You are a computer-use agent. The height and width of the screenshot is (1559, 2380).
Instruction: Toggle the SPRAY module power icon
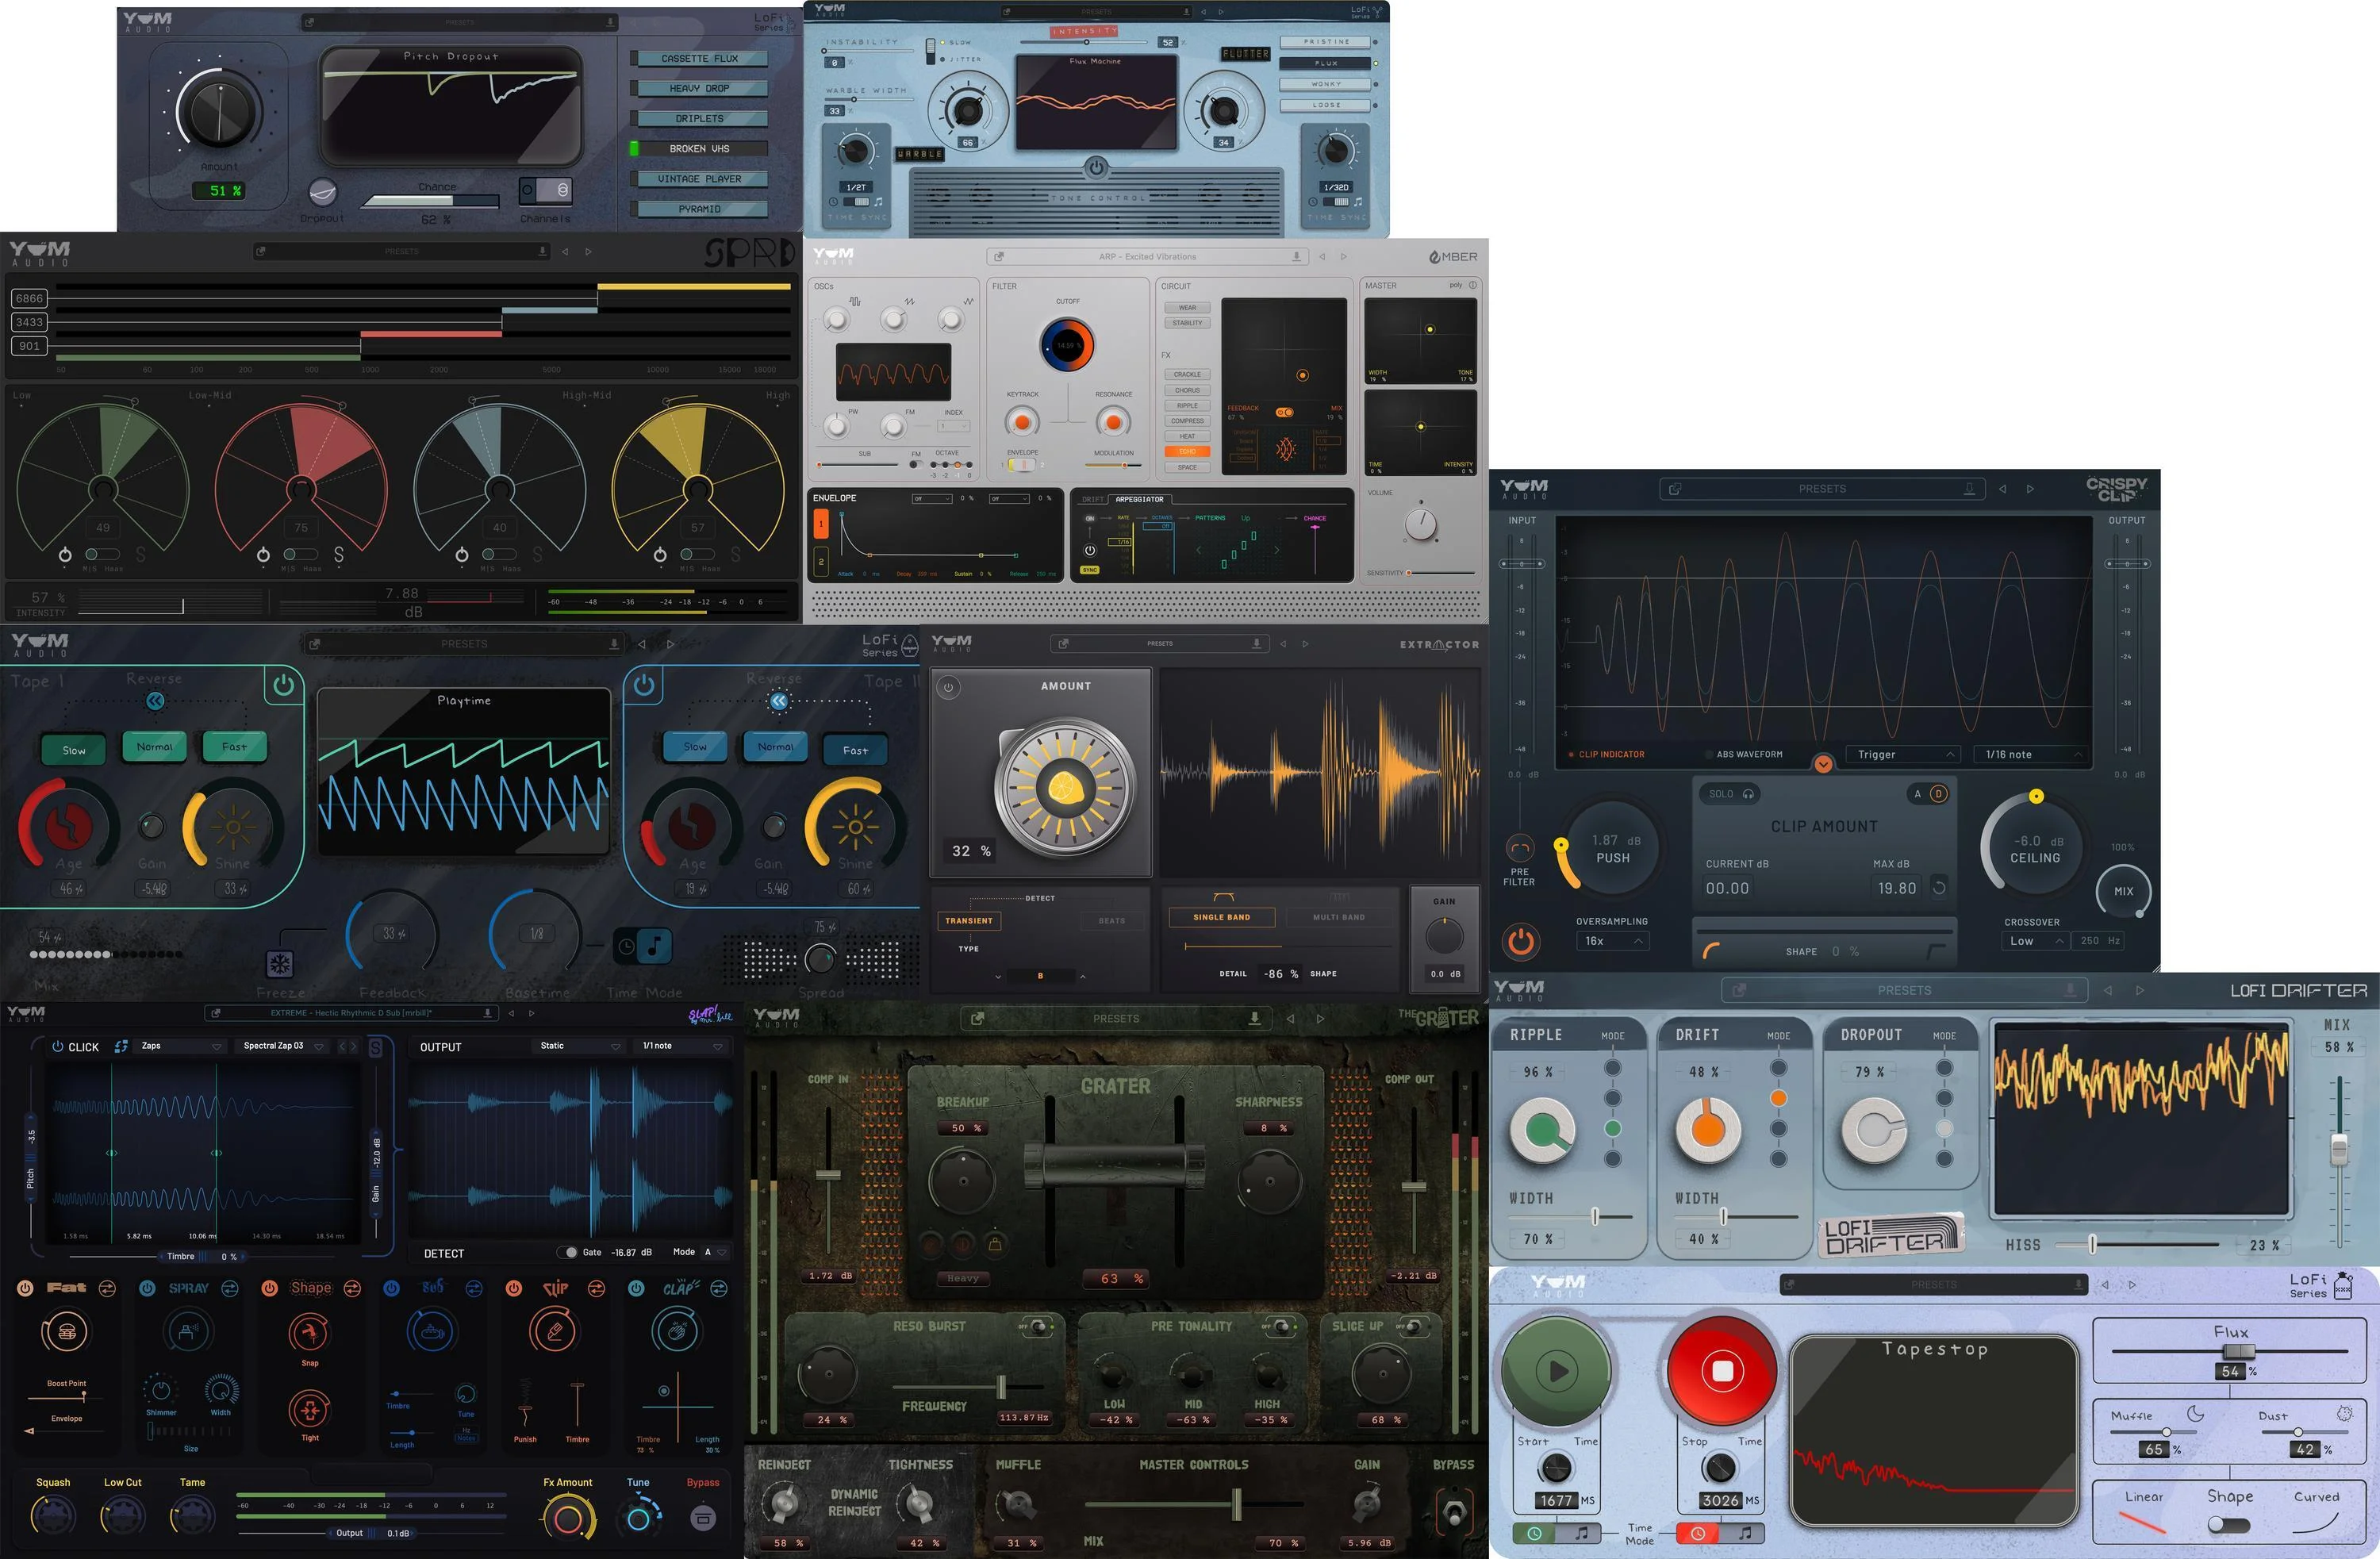(x=147, y=1288)
